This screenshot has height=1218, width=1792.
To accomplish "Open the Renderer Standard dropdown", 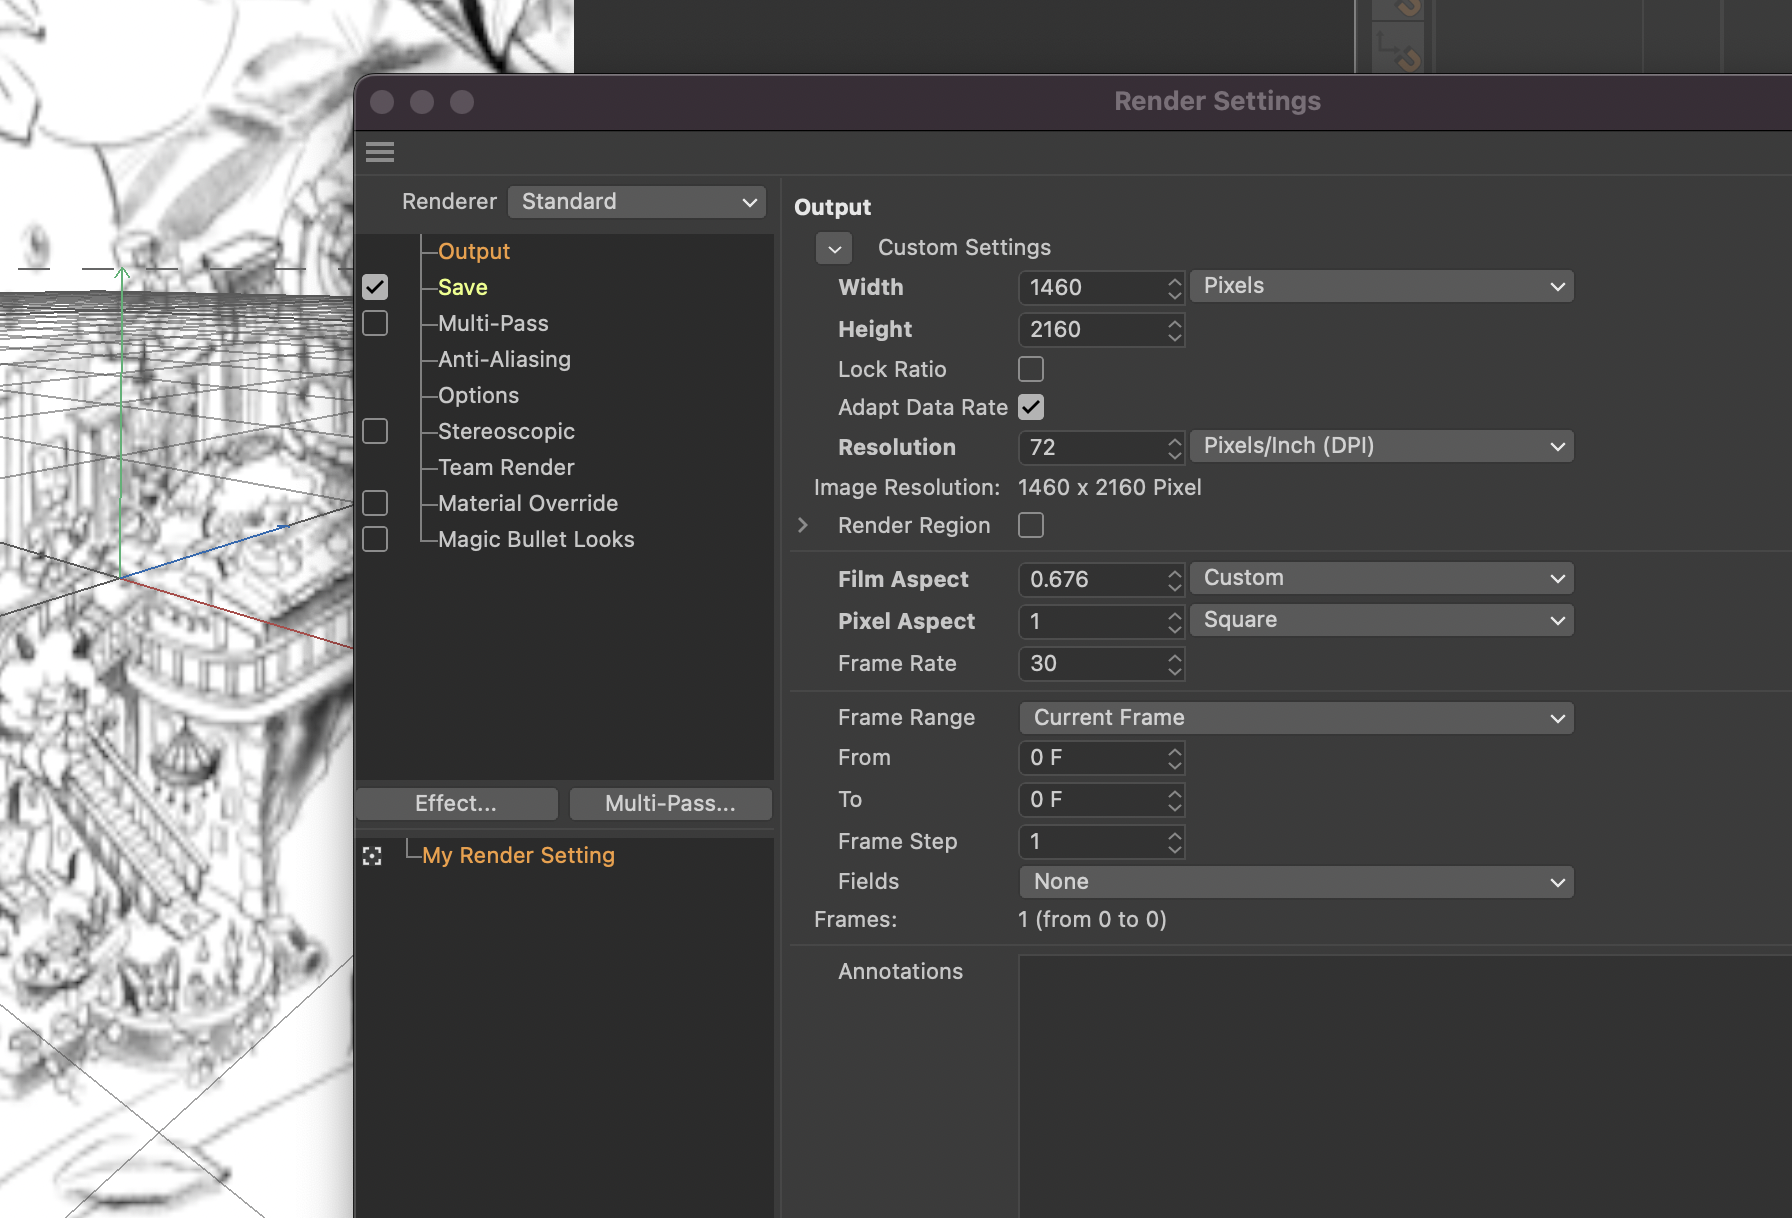I will [x=637, y=202].
